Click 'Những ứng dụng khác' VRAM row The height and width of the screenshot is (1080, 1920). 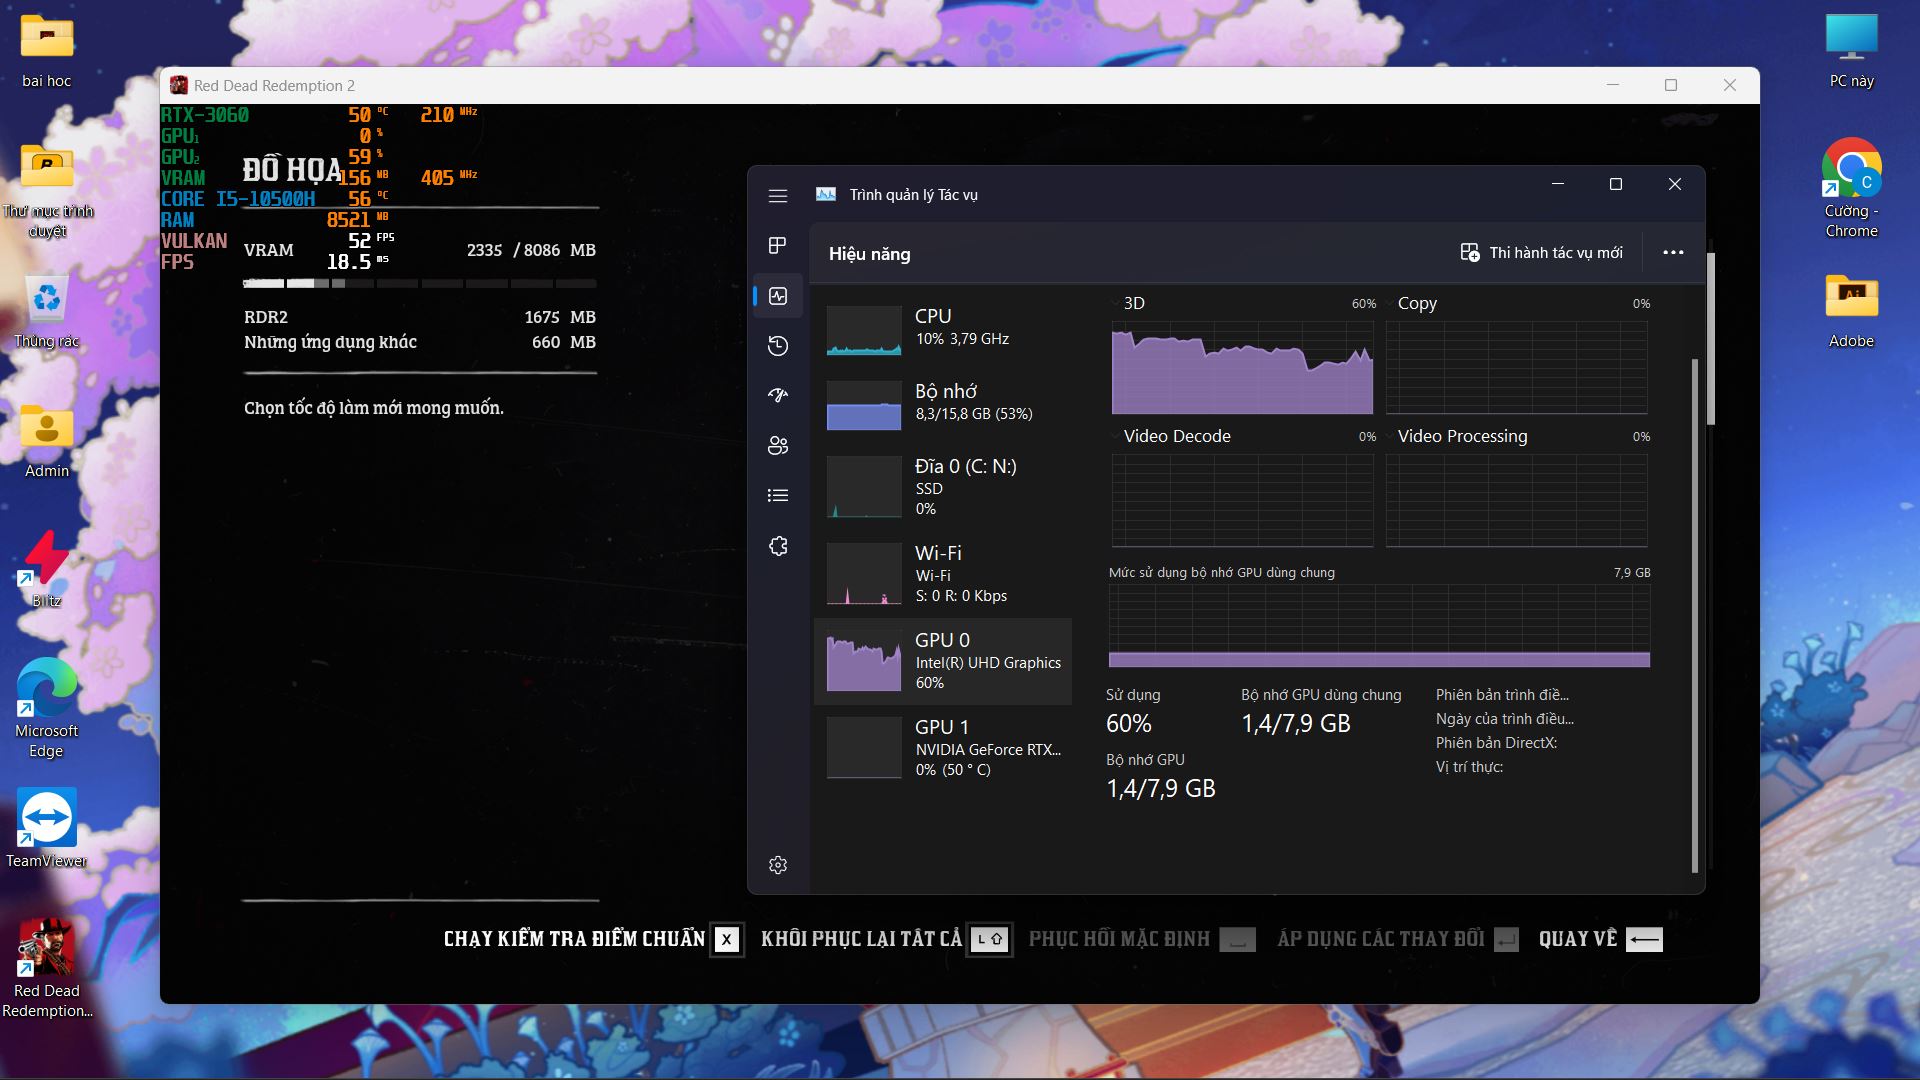419,342
